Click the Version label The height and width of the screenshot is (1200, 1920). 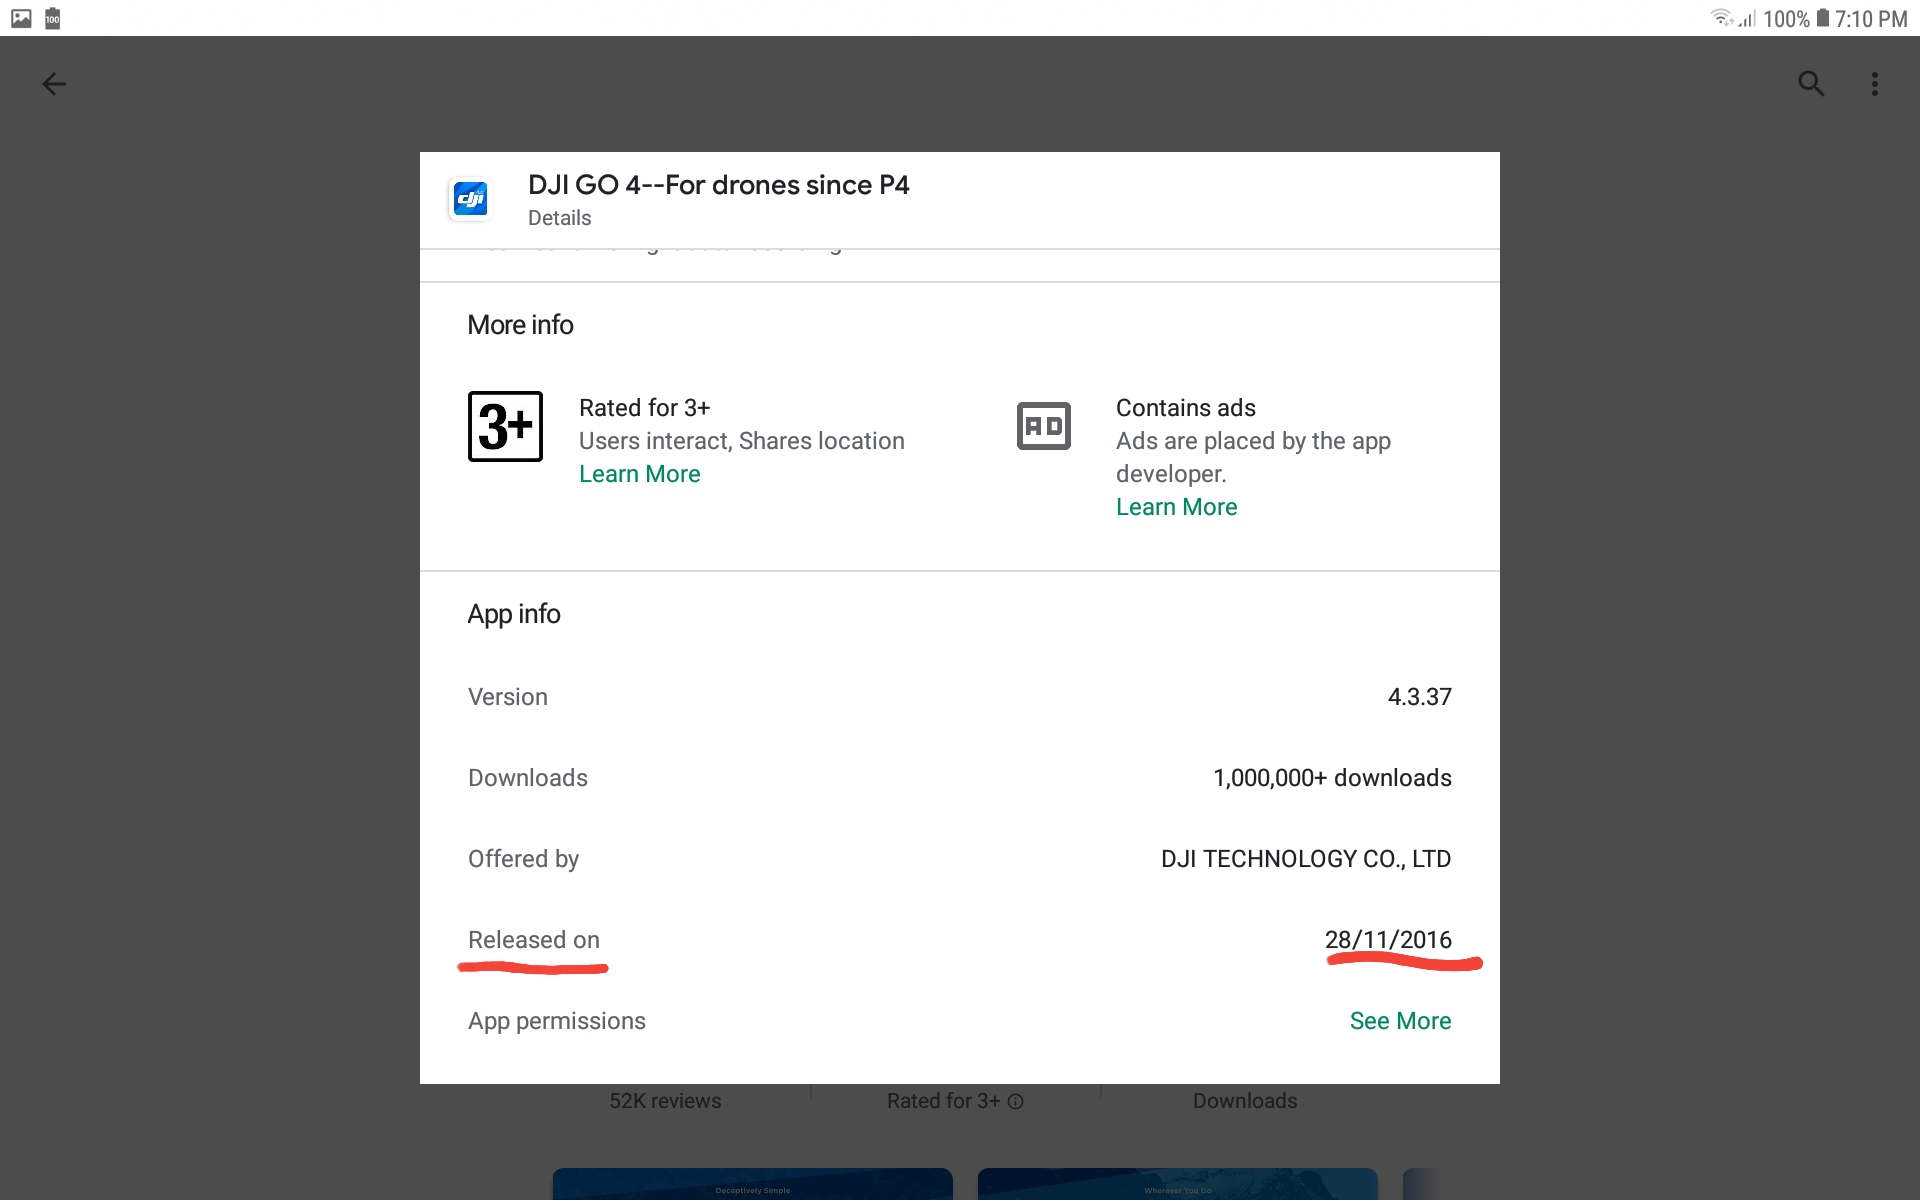508,697
